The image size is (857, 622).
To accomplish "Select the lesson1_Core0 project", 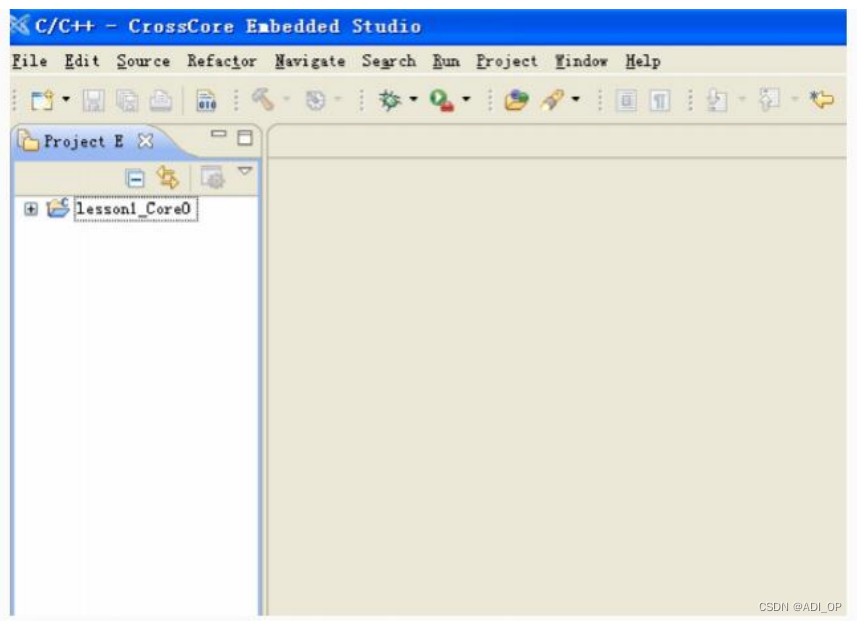I will pos(135,209).
